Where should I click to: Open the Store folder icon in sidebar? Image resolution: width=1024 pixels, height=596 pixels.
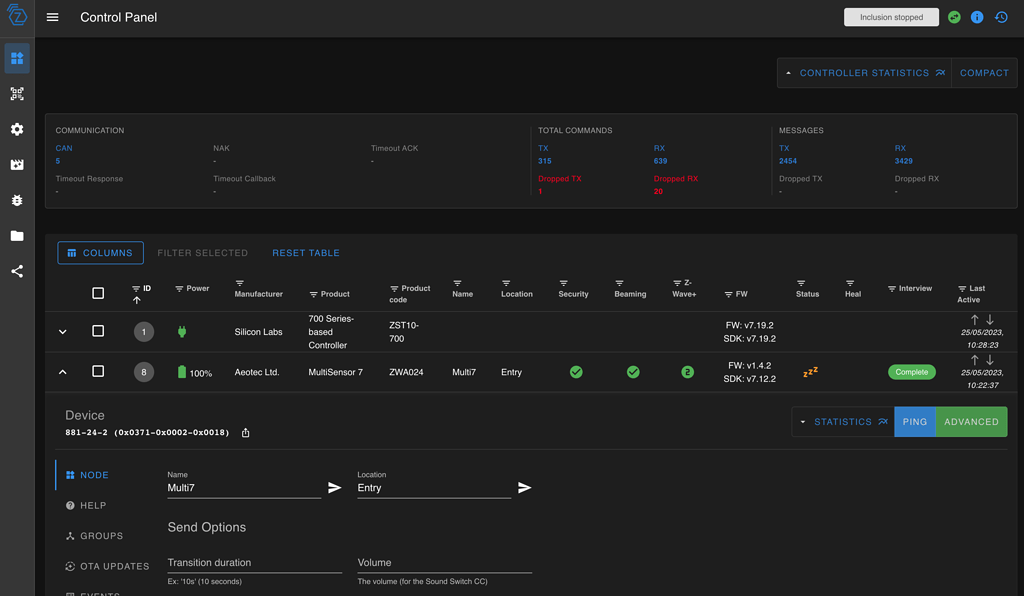click(x=17, y=236)
